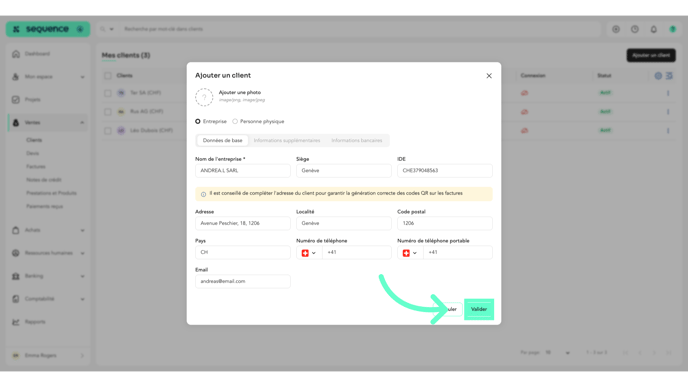The width and height of the screenshot is (688, 387).
Task: Open the search filter dropdown arrow
Action: click(111, 29)
